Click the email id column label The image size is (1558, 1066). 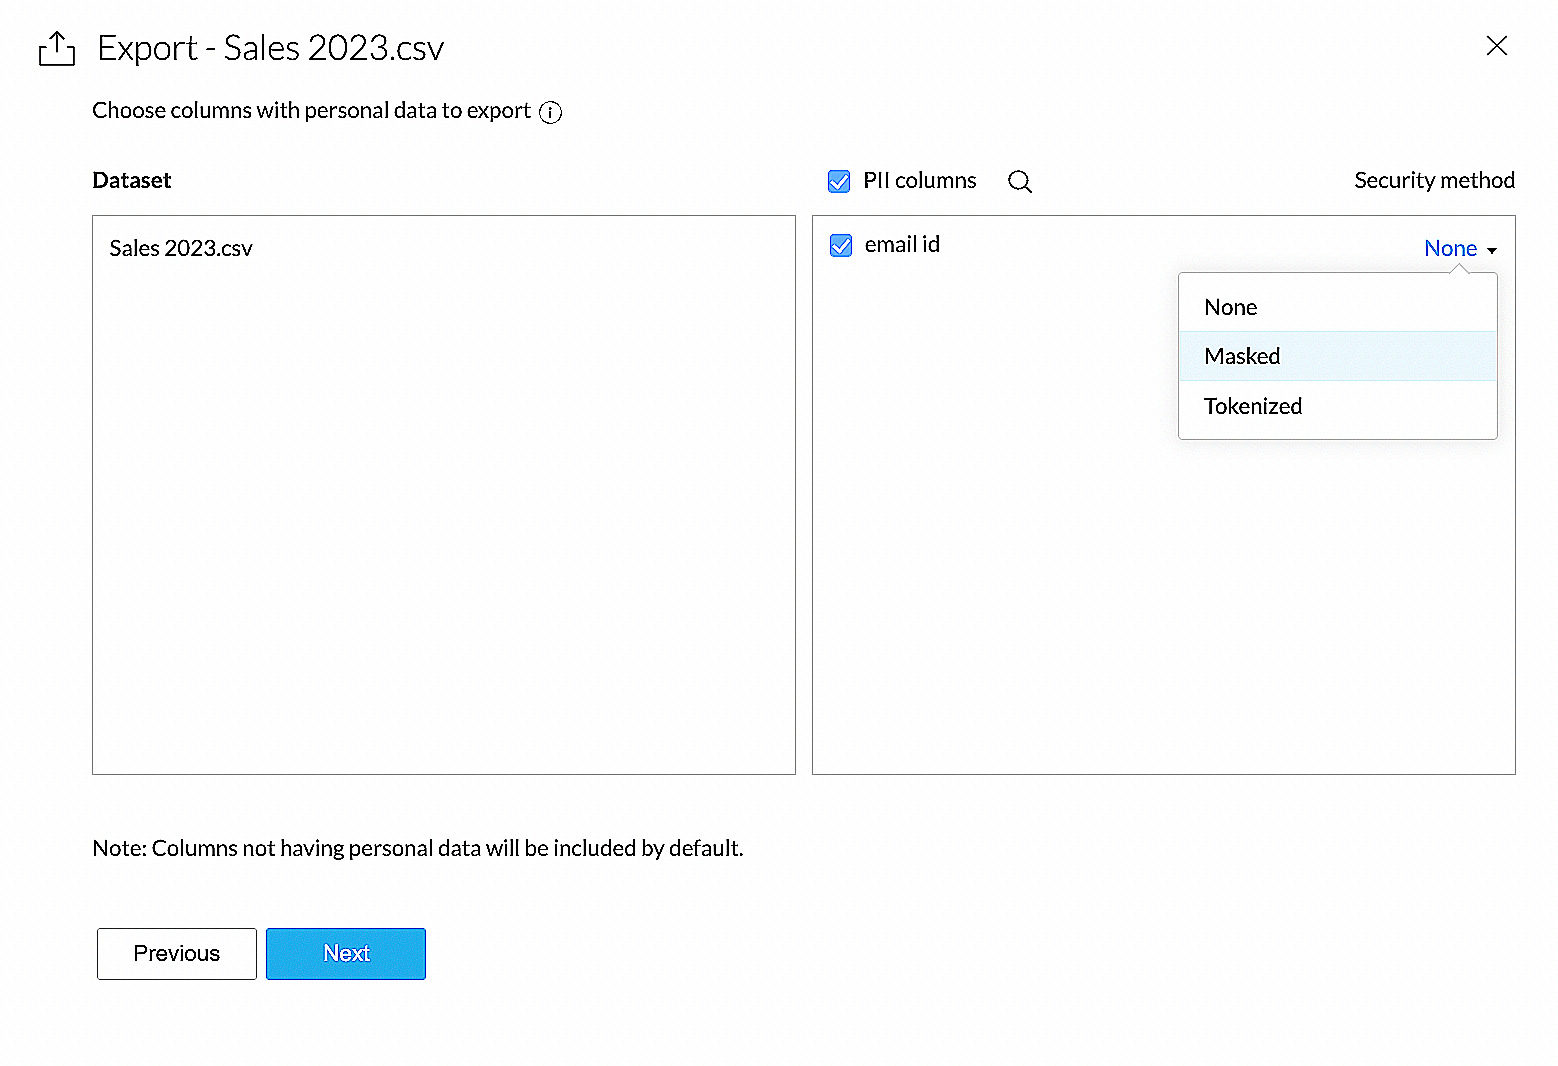point(902,245)
